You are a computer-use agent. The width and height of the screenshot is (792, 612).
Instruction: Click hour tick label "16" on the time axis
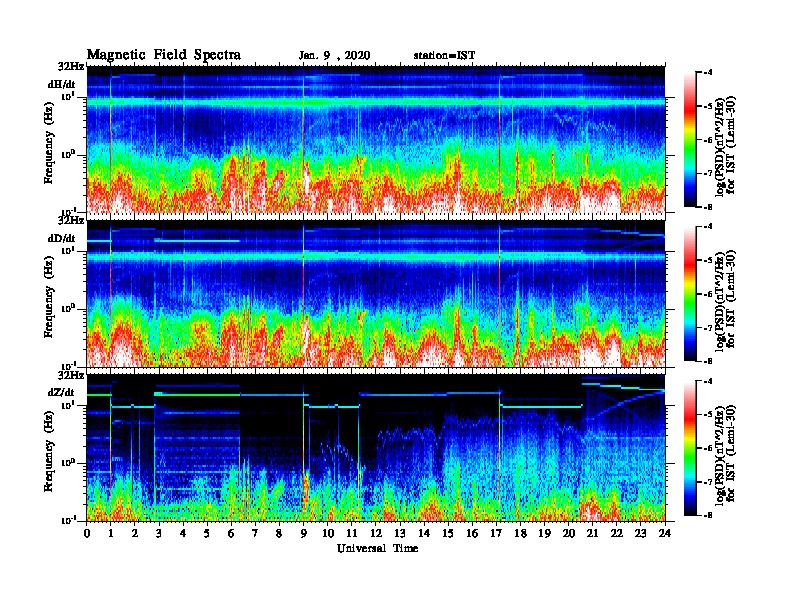pos(472,533)
